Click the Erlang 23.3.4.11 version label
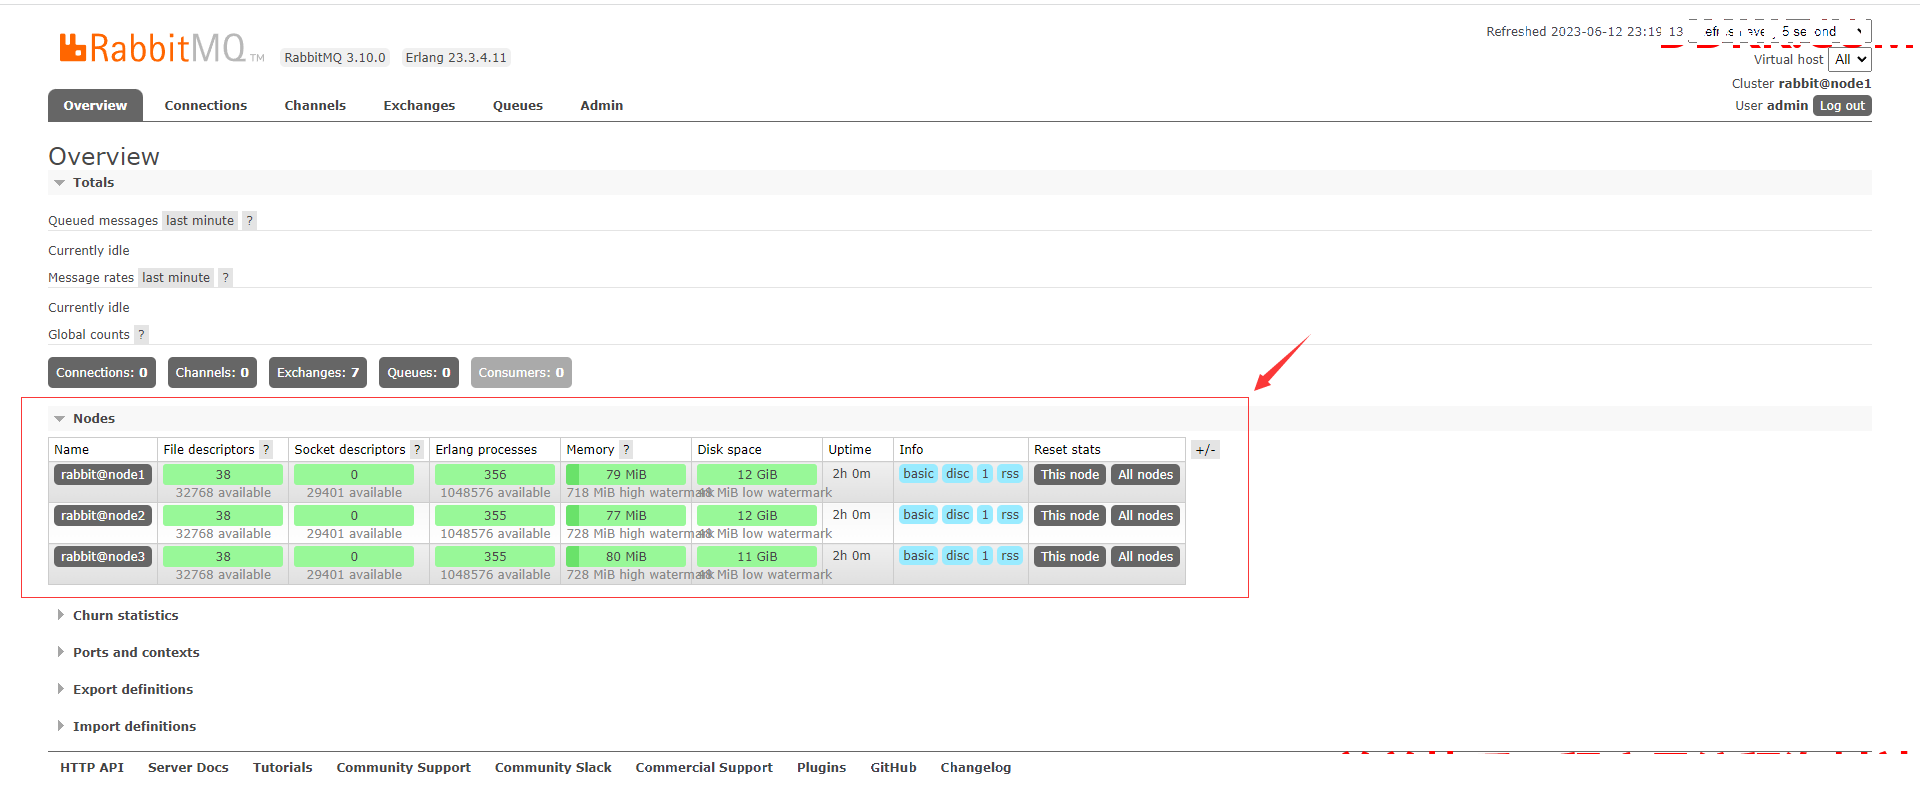The width and height of the screenshot is (1920, 793). pyautogui.click(x=456, y=58)
